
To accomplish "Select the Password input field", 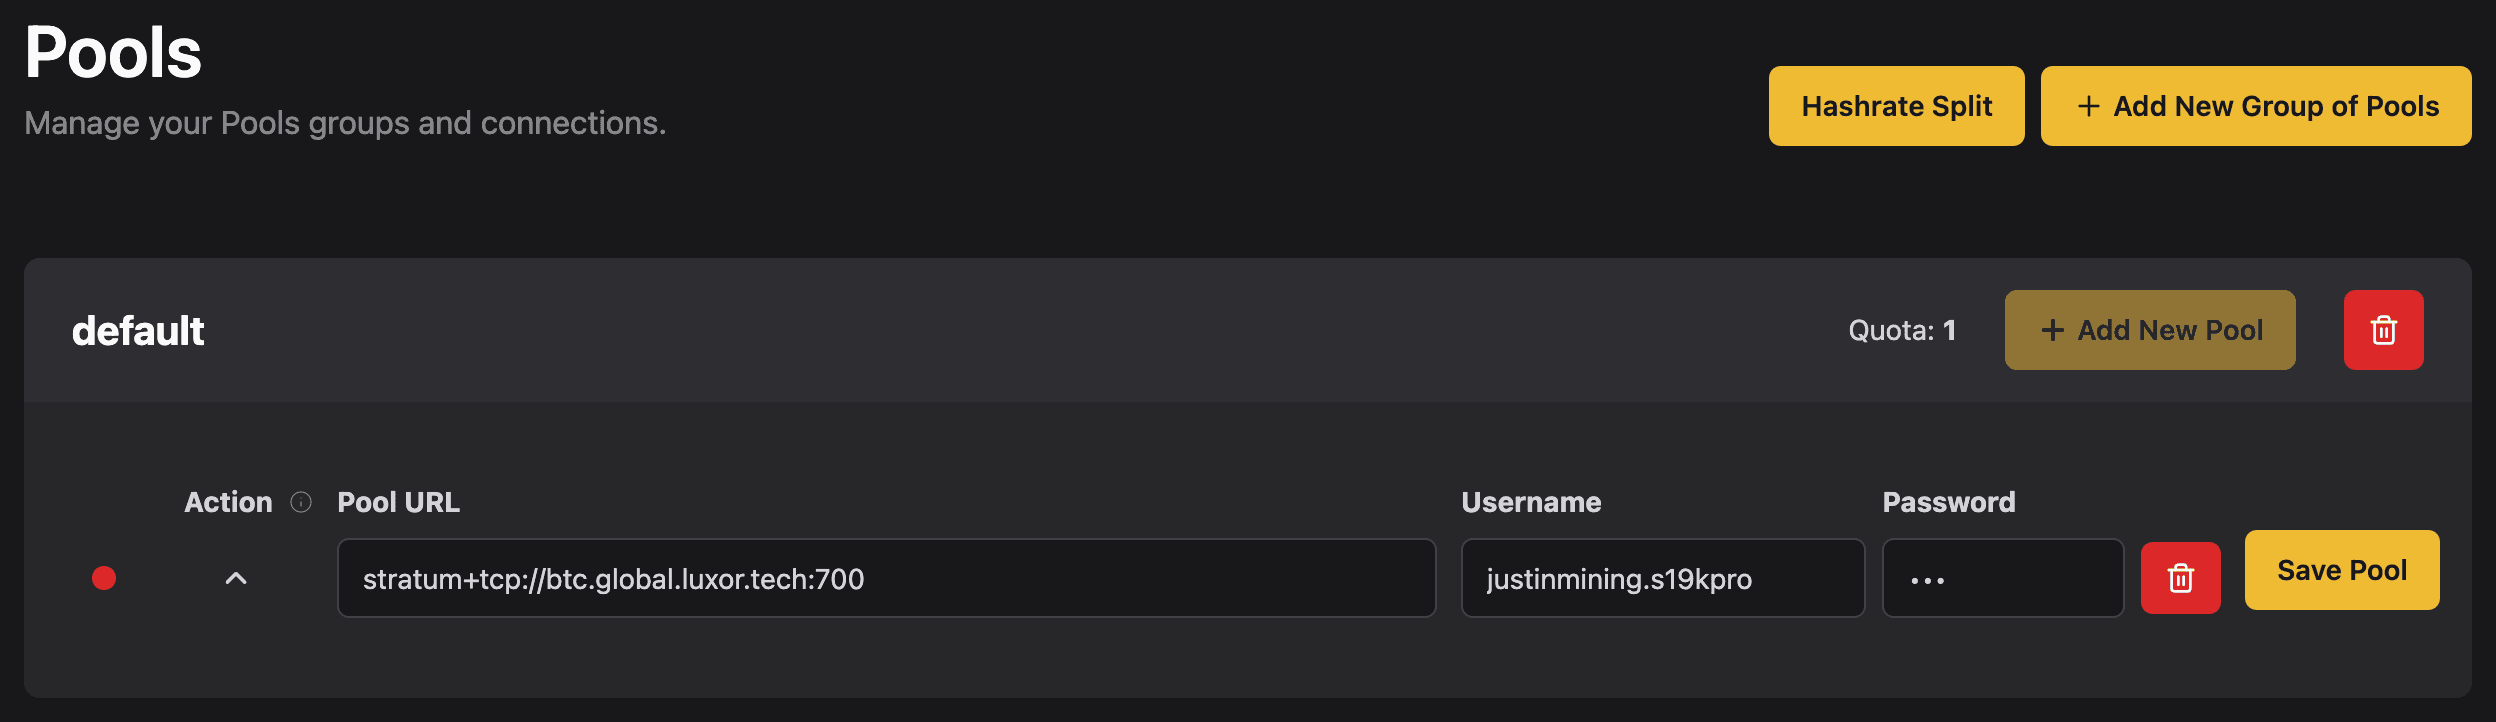I will (x=2002, y=578).
